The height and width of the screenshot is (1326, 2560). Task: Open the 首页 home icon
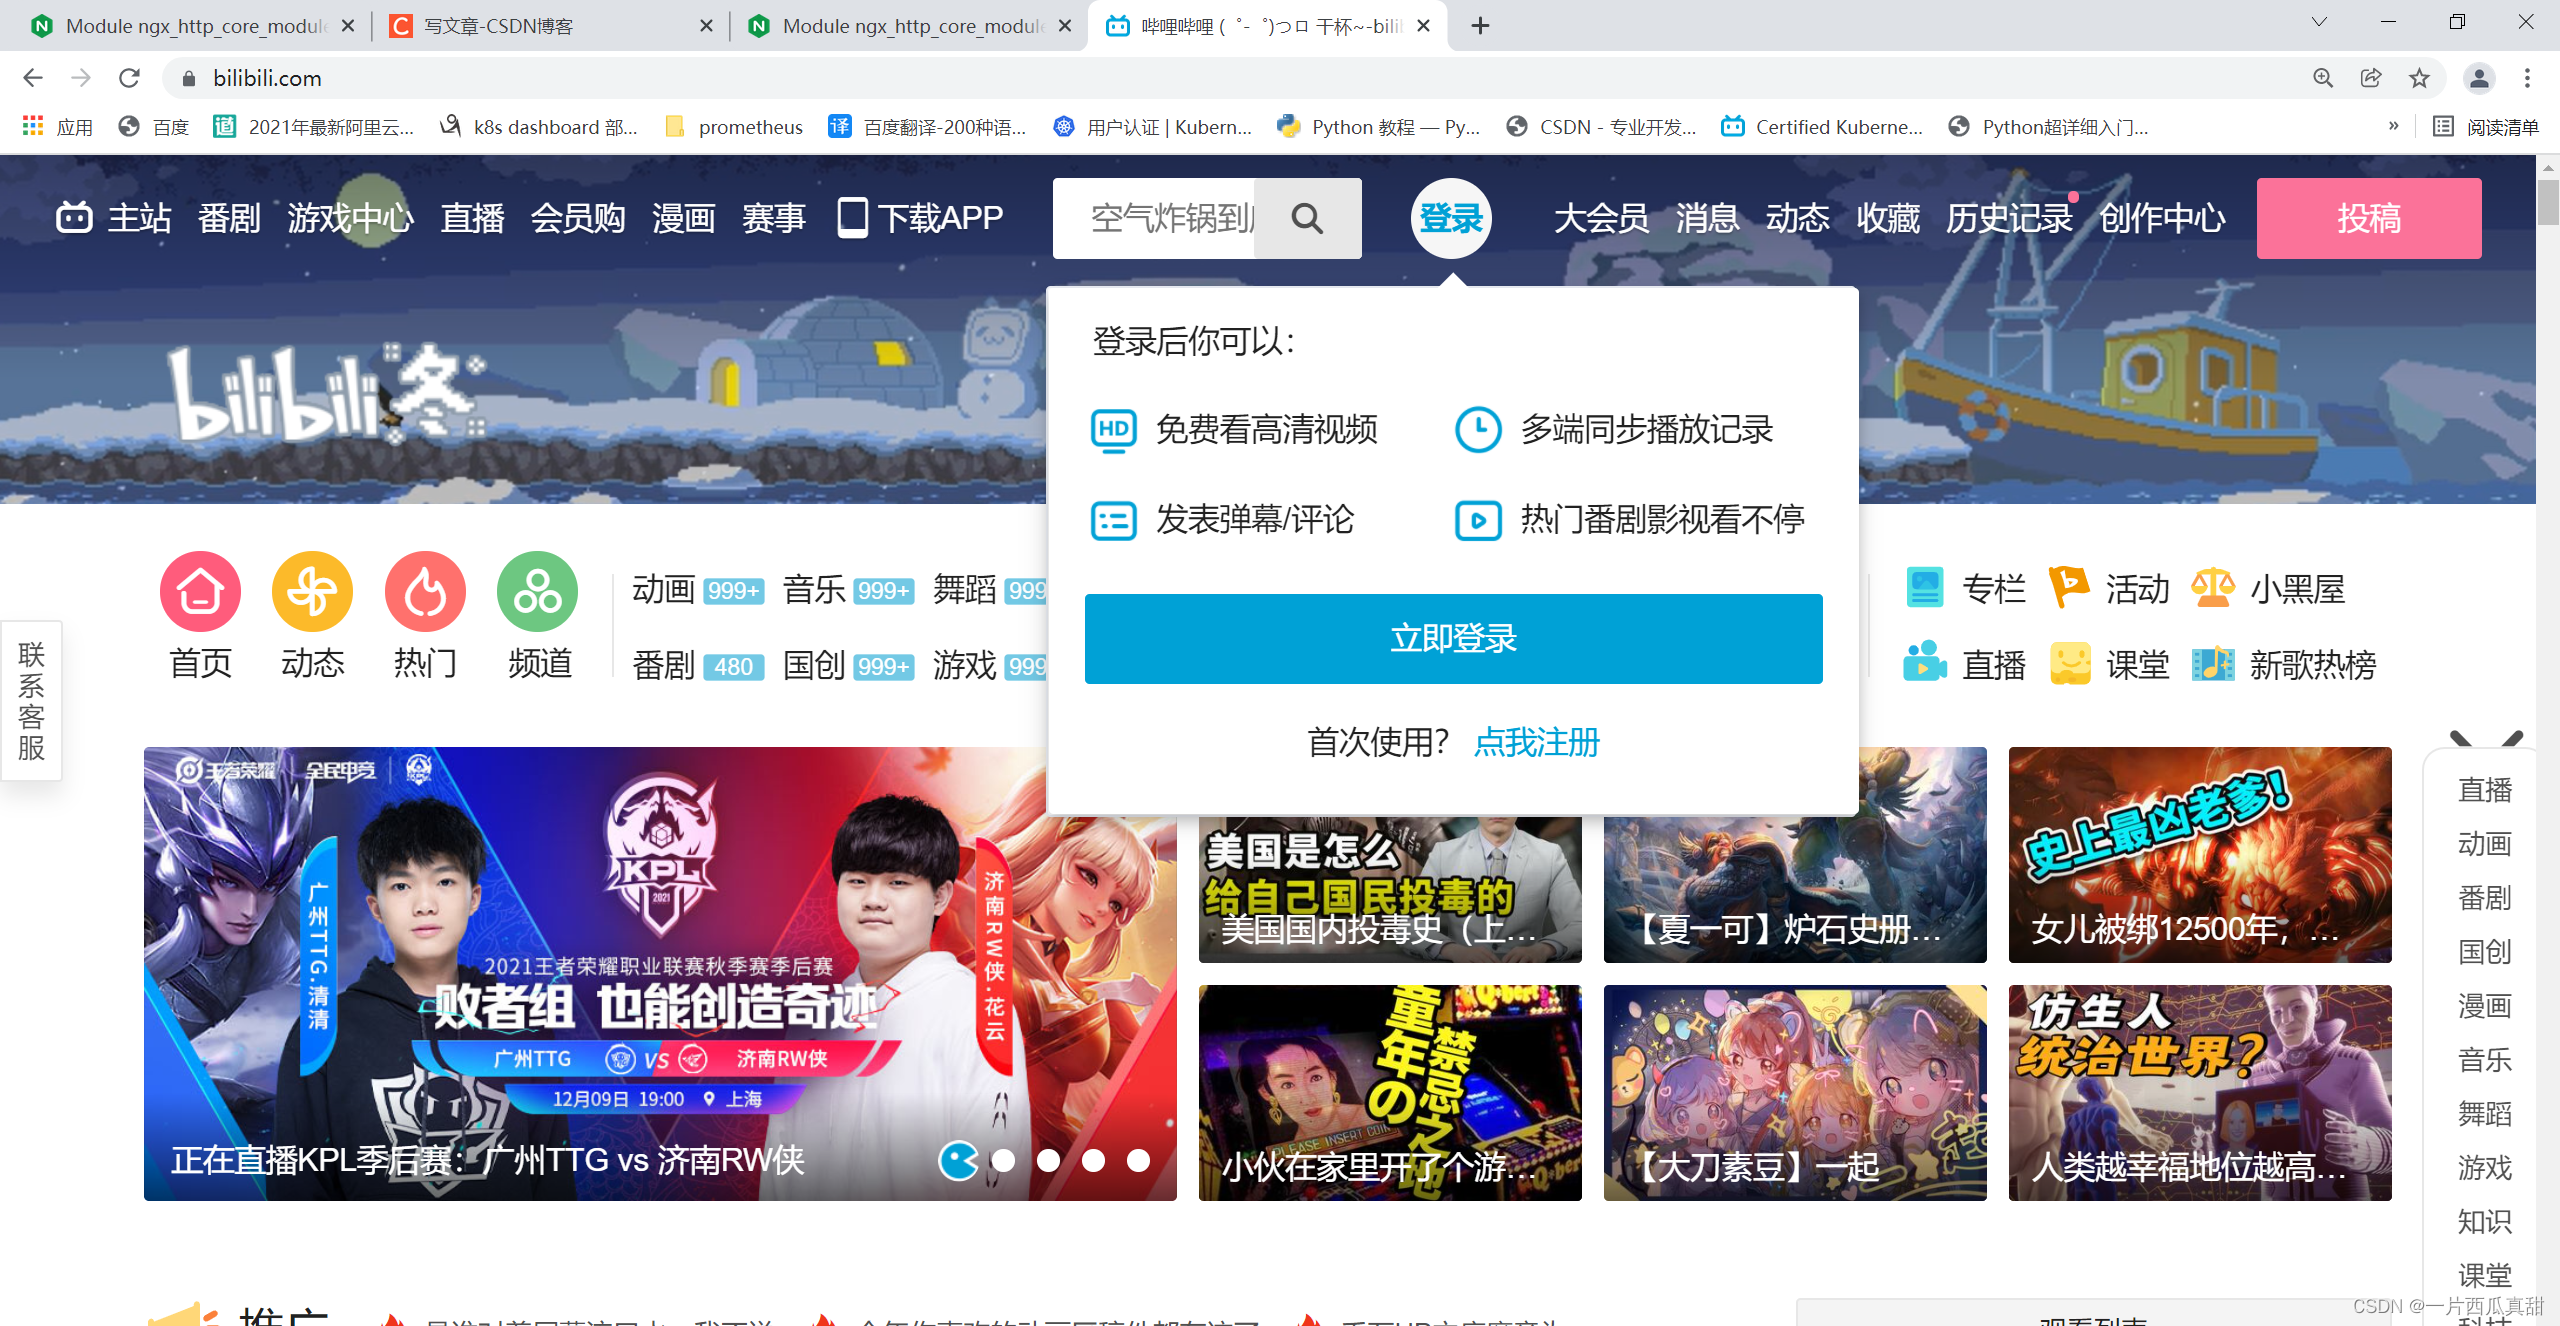coord(200,592)
